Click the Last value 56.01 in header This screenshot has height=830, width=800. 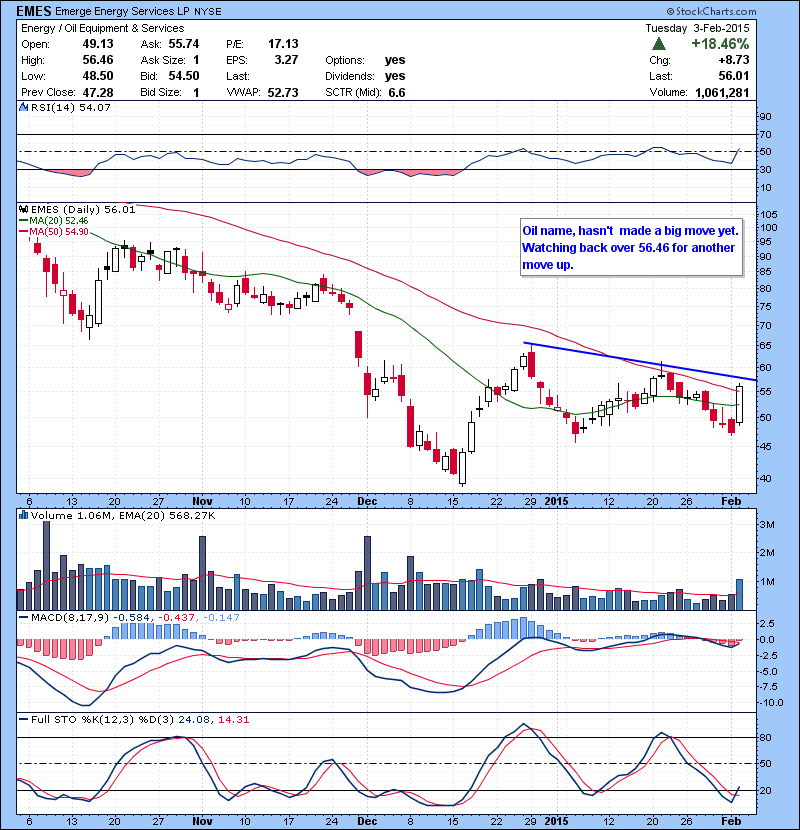click(734, 76)
